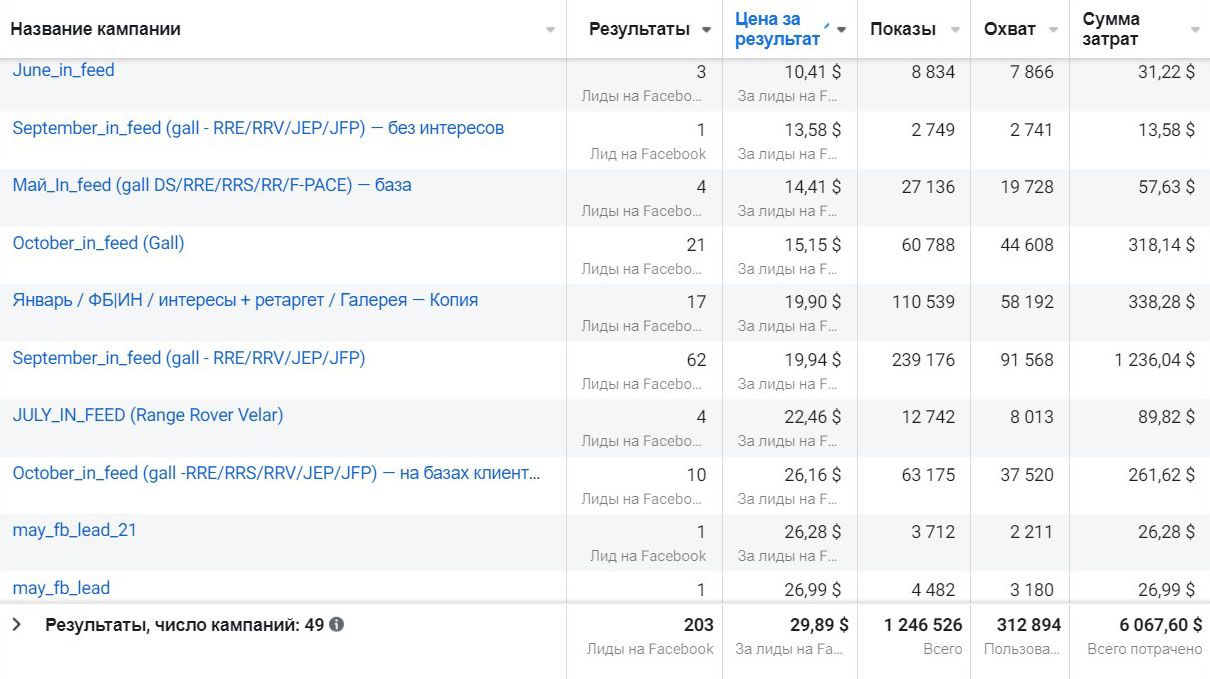Viewport: 1210px width, 679px height.
Task: Open Январь ФБ|ИН Галерея Копия campaign
Action: tap(245, 300)
